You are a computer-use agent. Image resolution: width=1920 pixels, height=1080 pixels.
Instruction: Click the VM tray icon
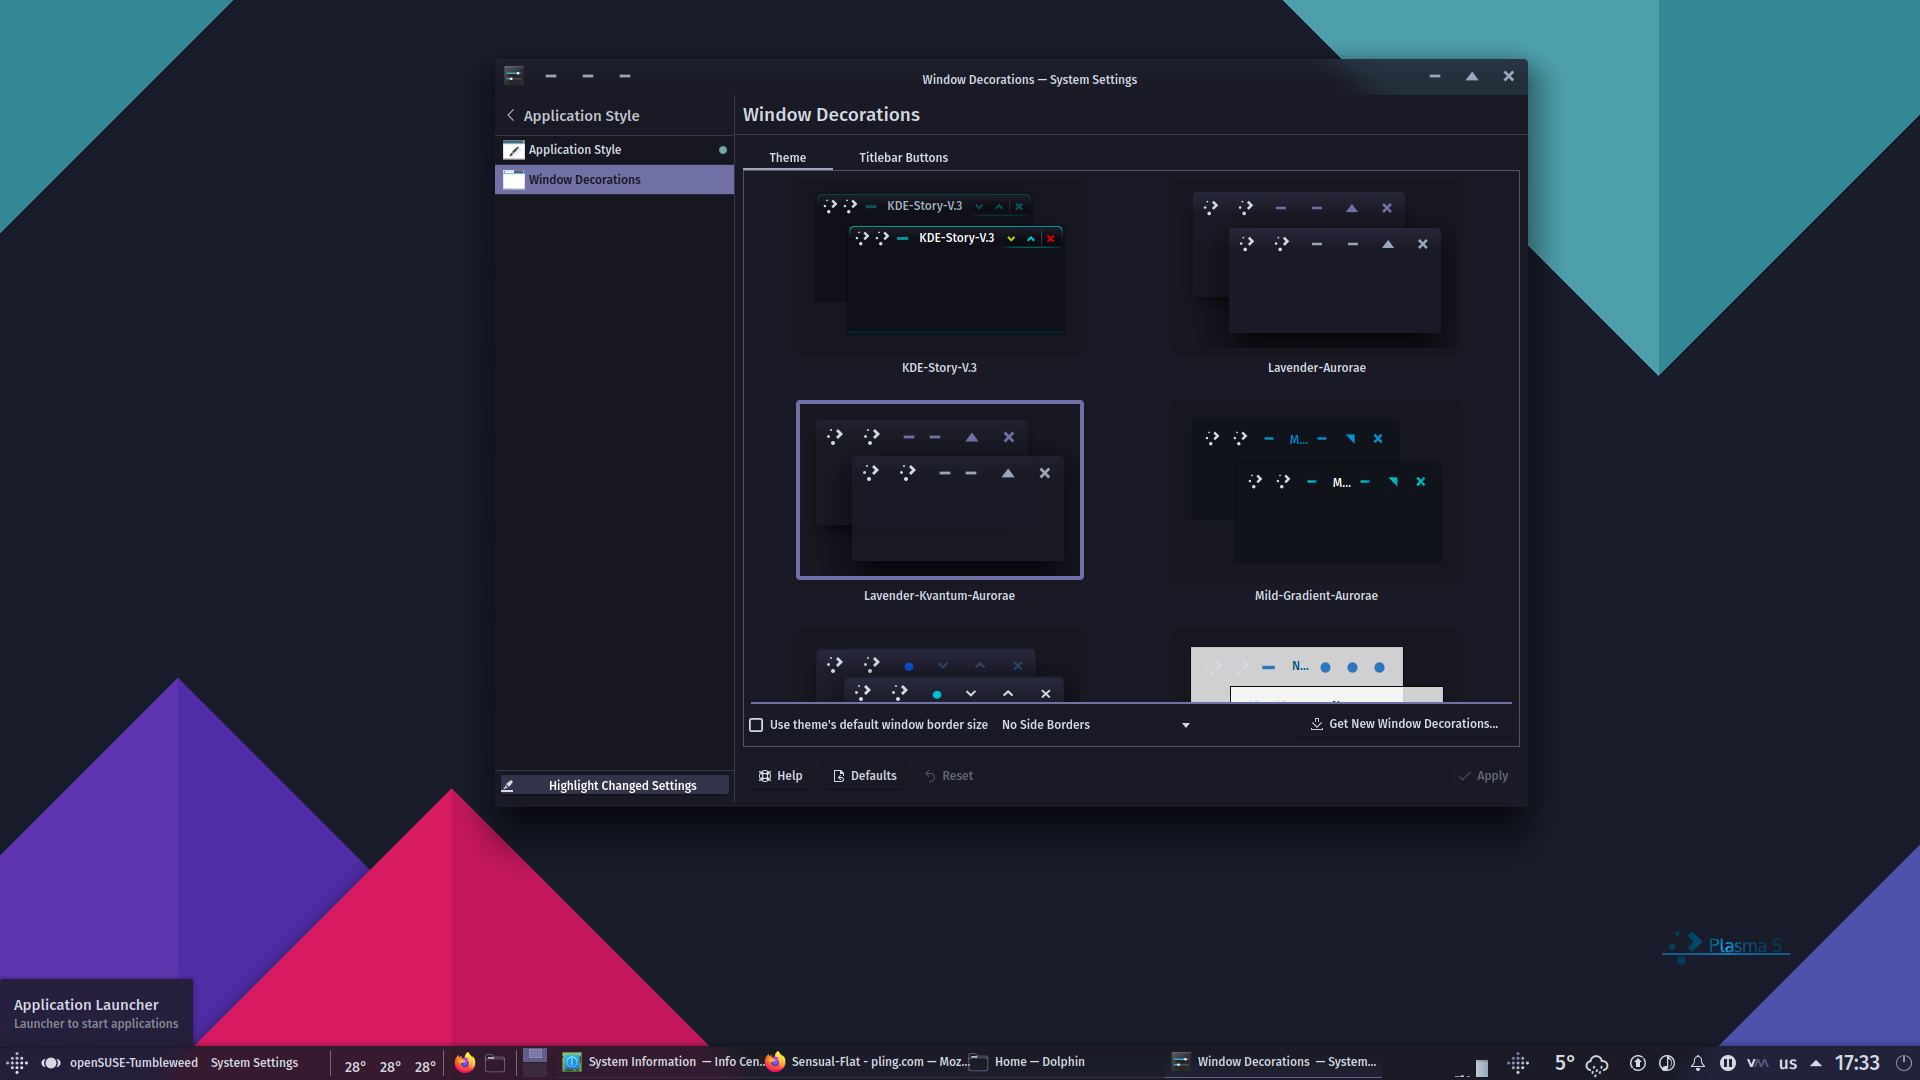(1757, 1063)
